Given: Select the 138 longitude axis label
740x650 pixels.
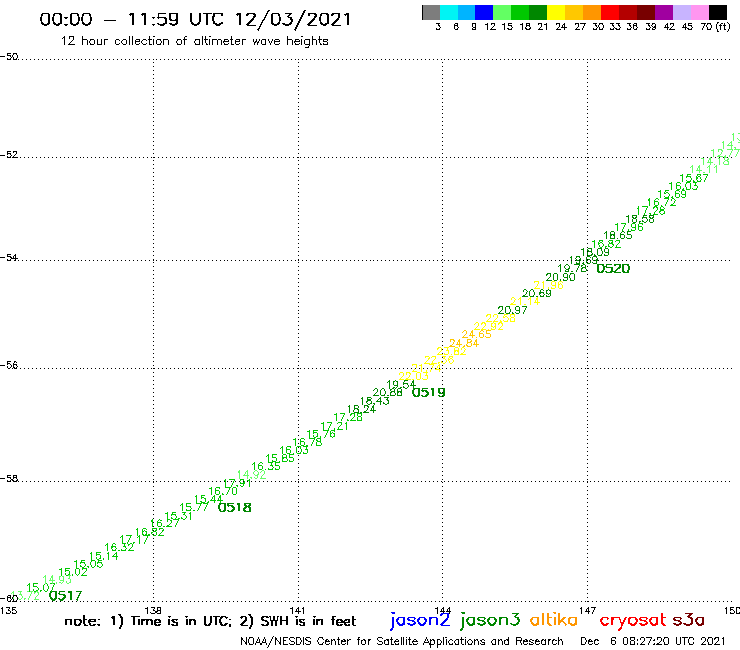Looking at the screenshot, I should tap(153, 611).
